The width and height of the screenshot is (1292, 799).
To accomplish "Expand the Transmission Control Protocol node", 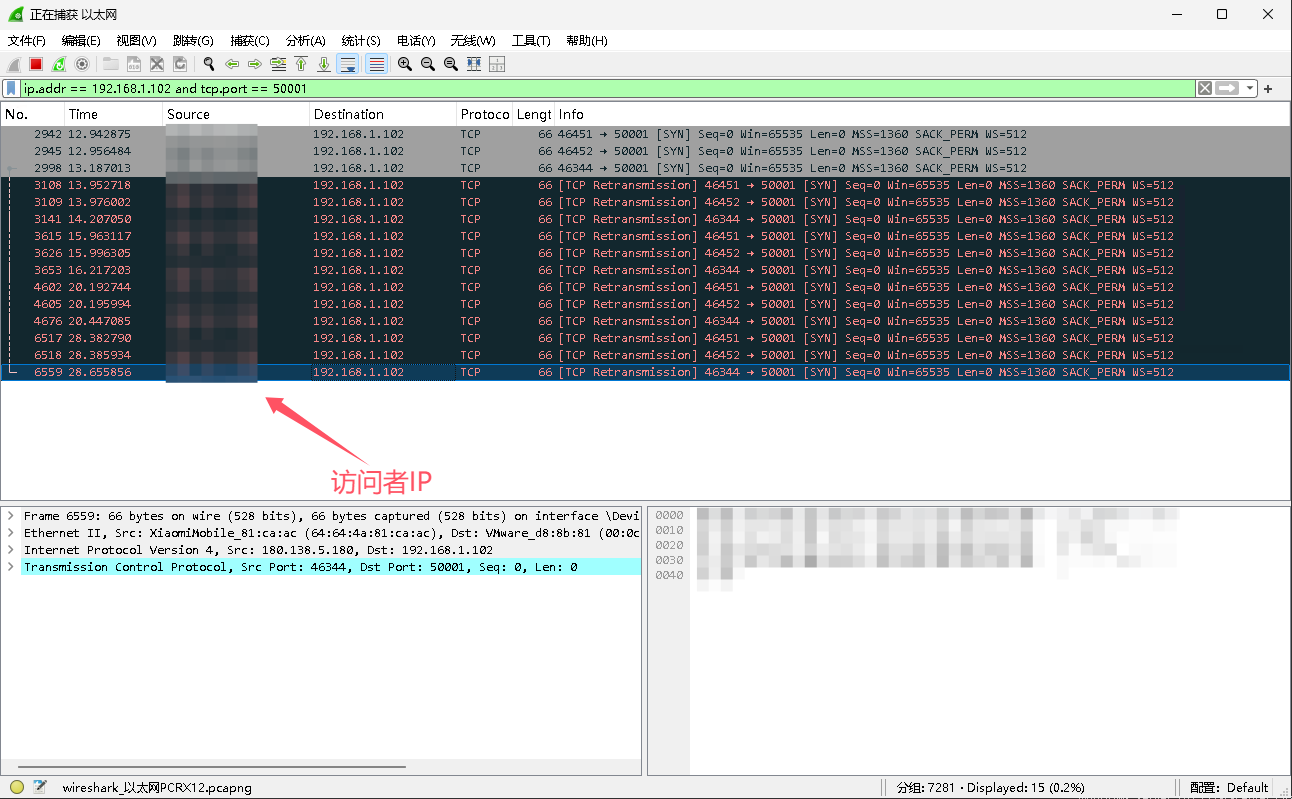I will (x=10, y=567).
